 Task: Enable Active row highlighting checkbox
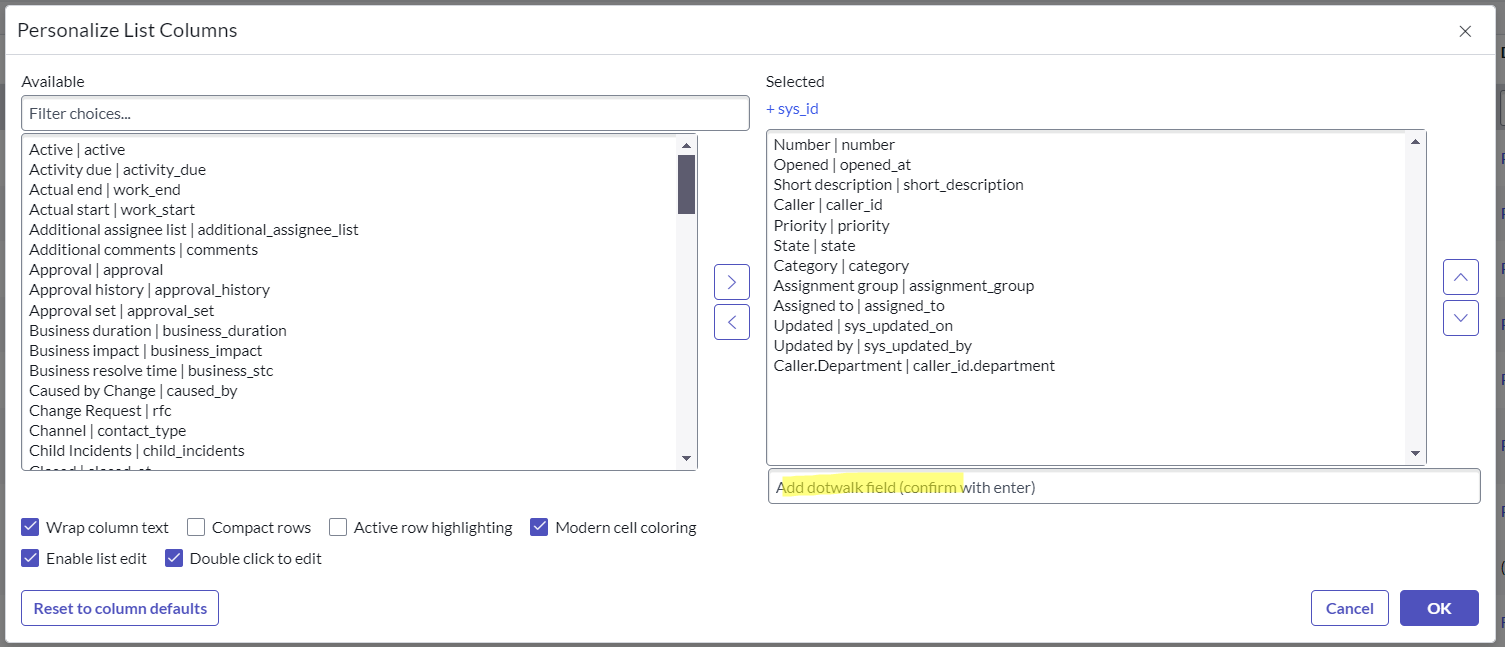pos(339,527)
